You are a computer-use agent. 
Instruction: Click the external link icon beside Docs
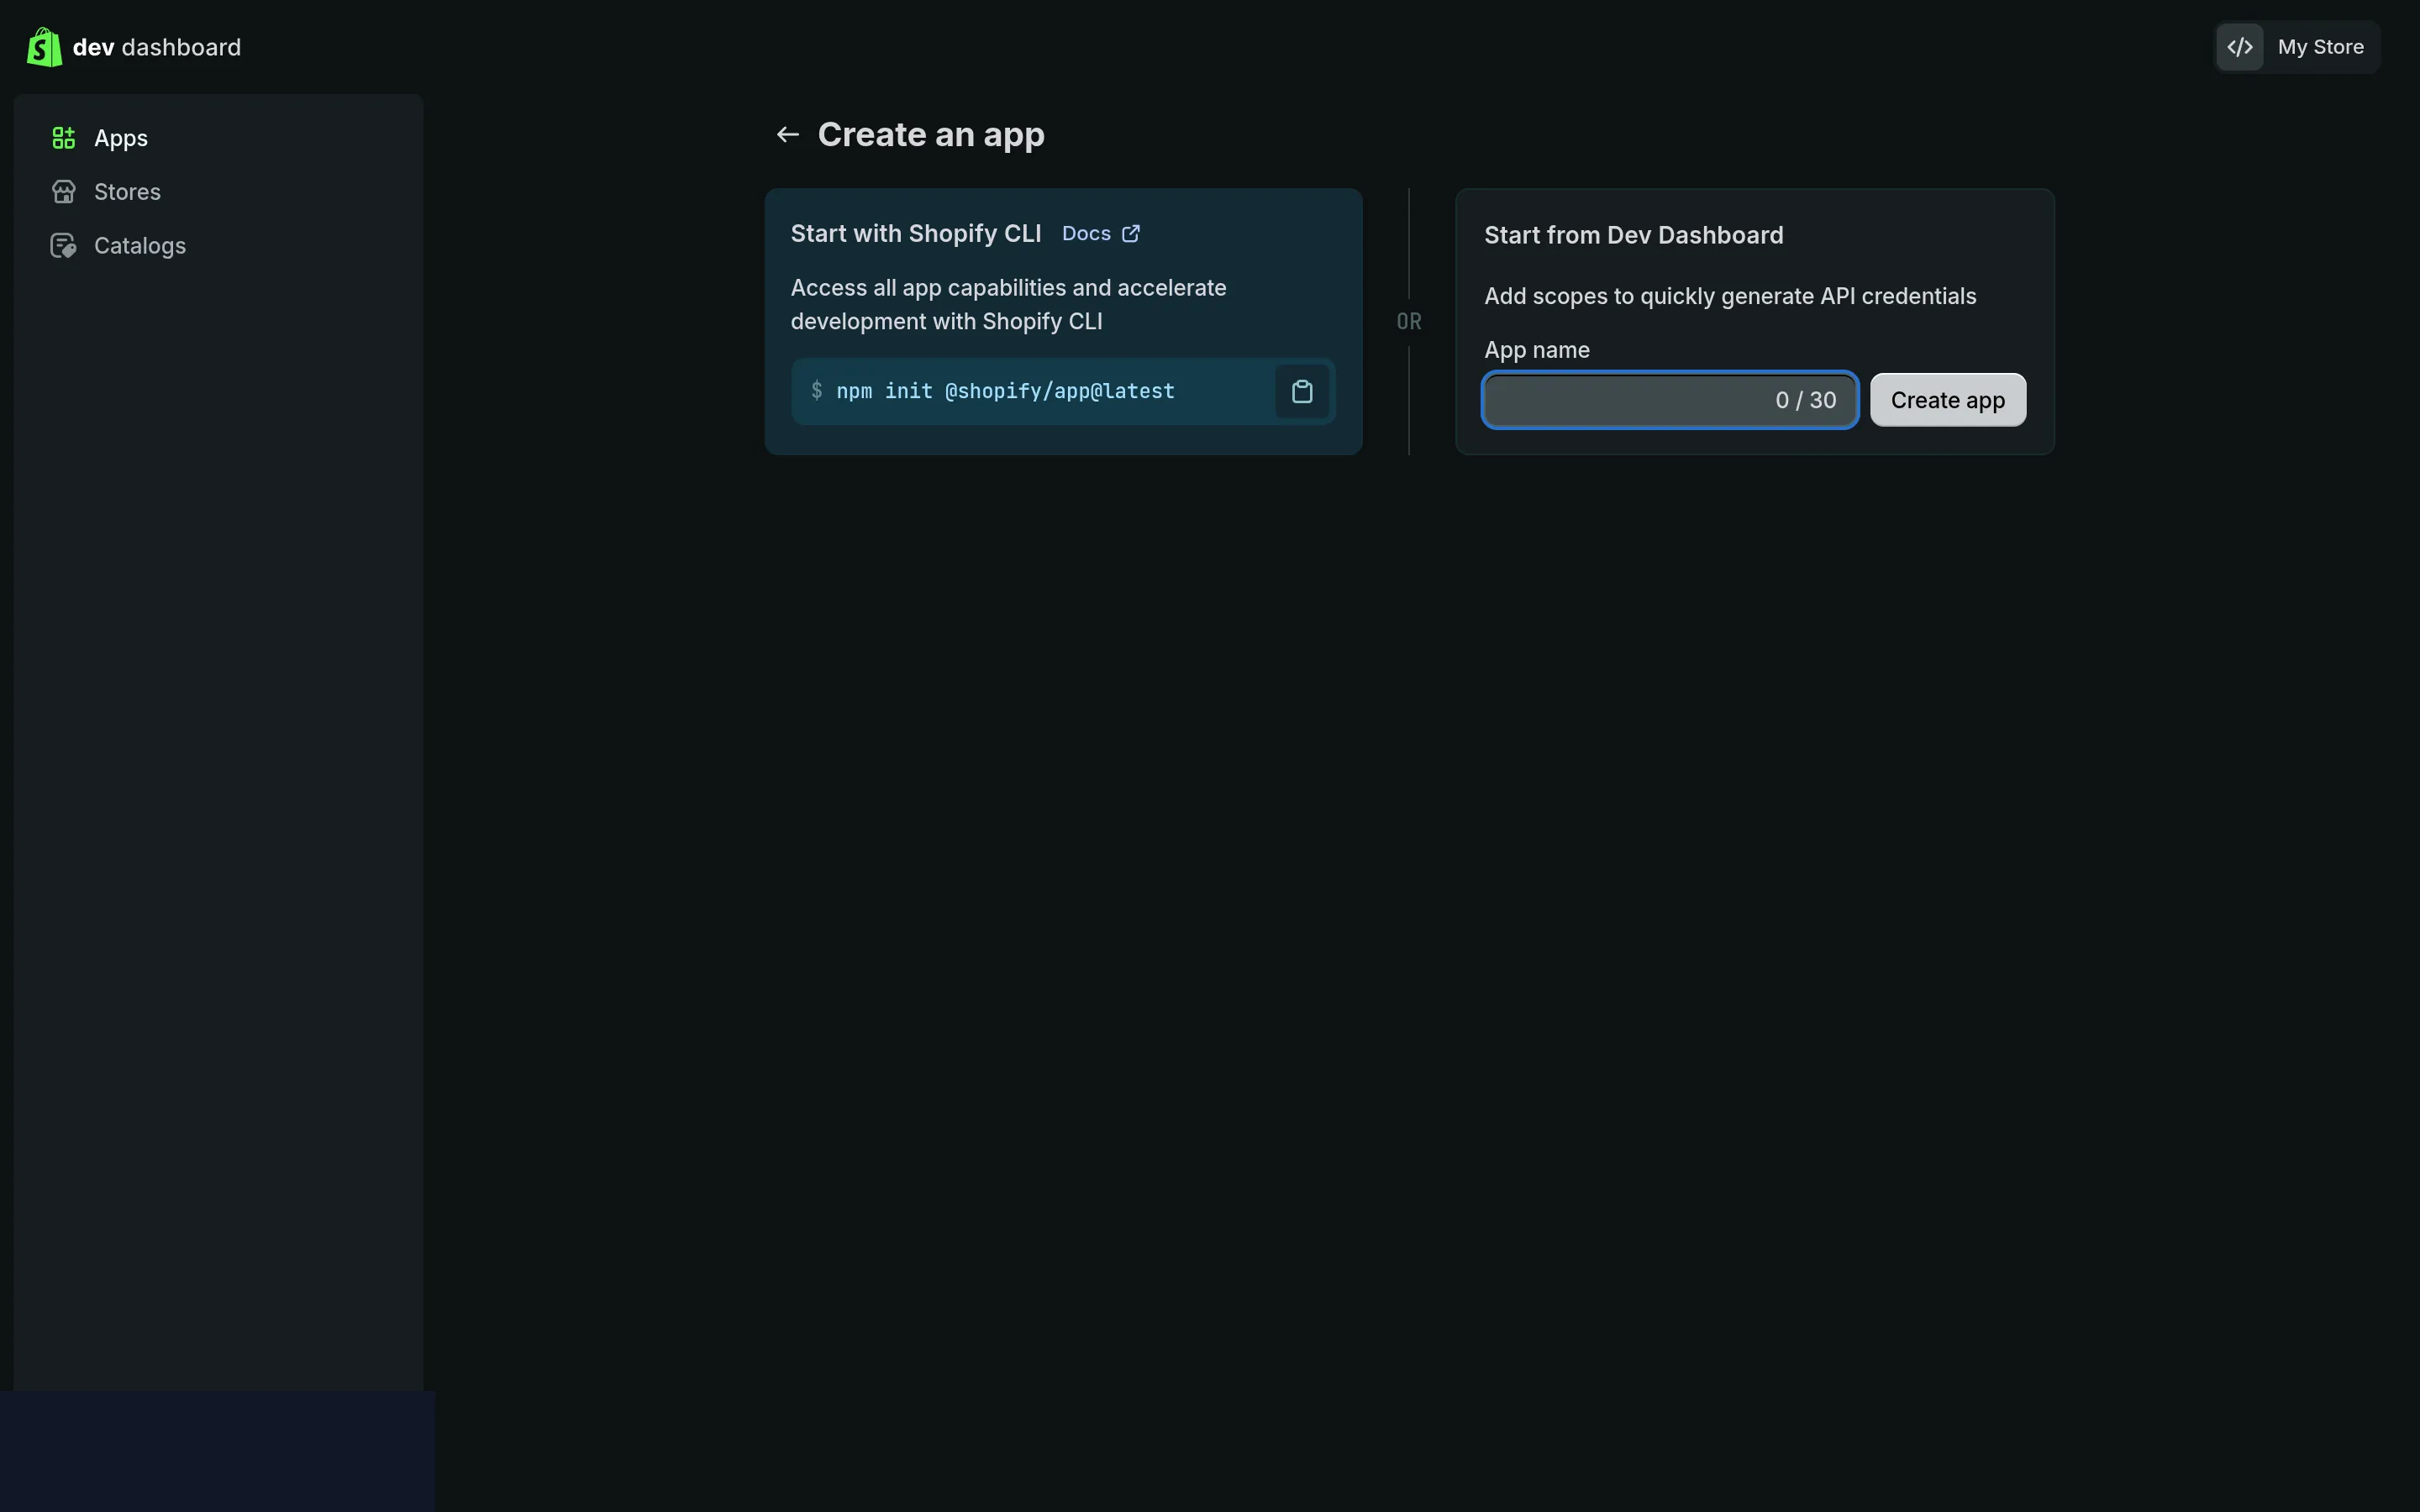tap(1131, 234)
